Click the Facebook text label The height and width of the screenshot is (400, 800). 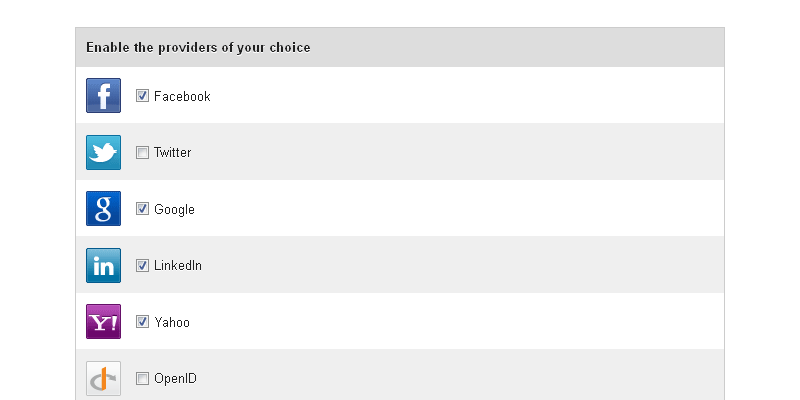click(182, 97)
